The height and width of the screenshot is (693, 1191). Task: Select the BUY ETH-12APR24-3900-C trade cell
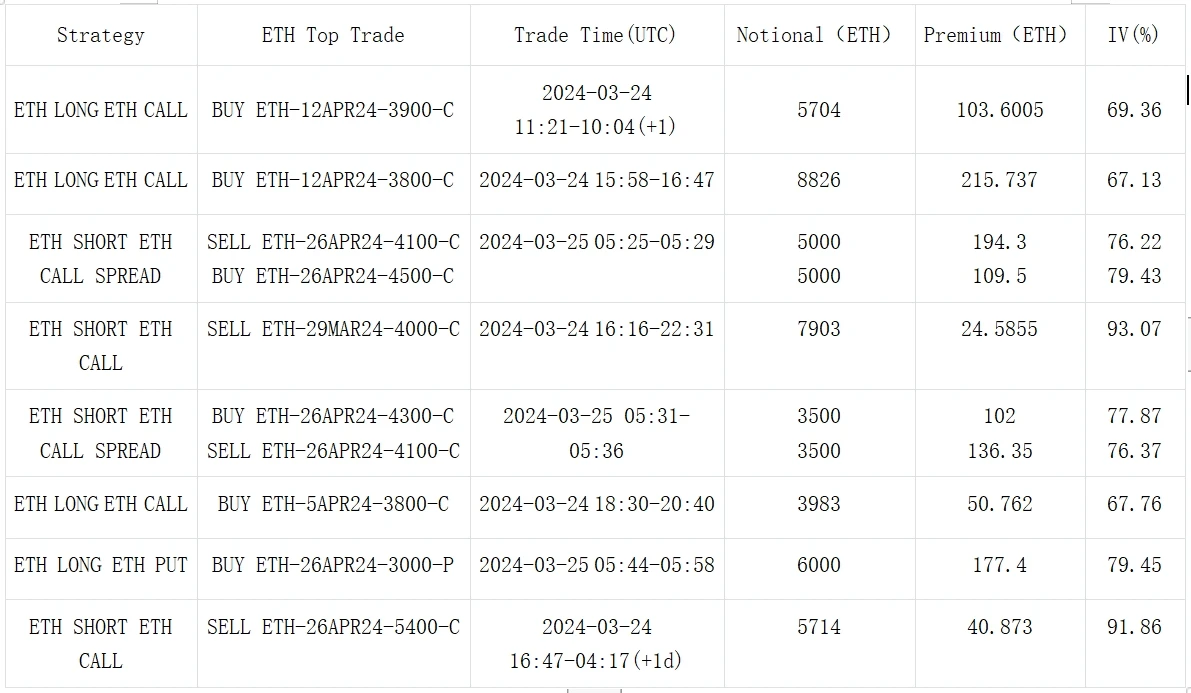click(333, 110)
